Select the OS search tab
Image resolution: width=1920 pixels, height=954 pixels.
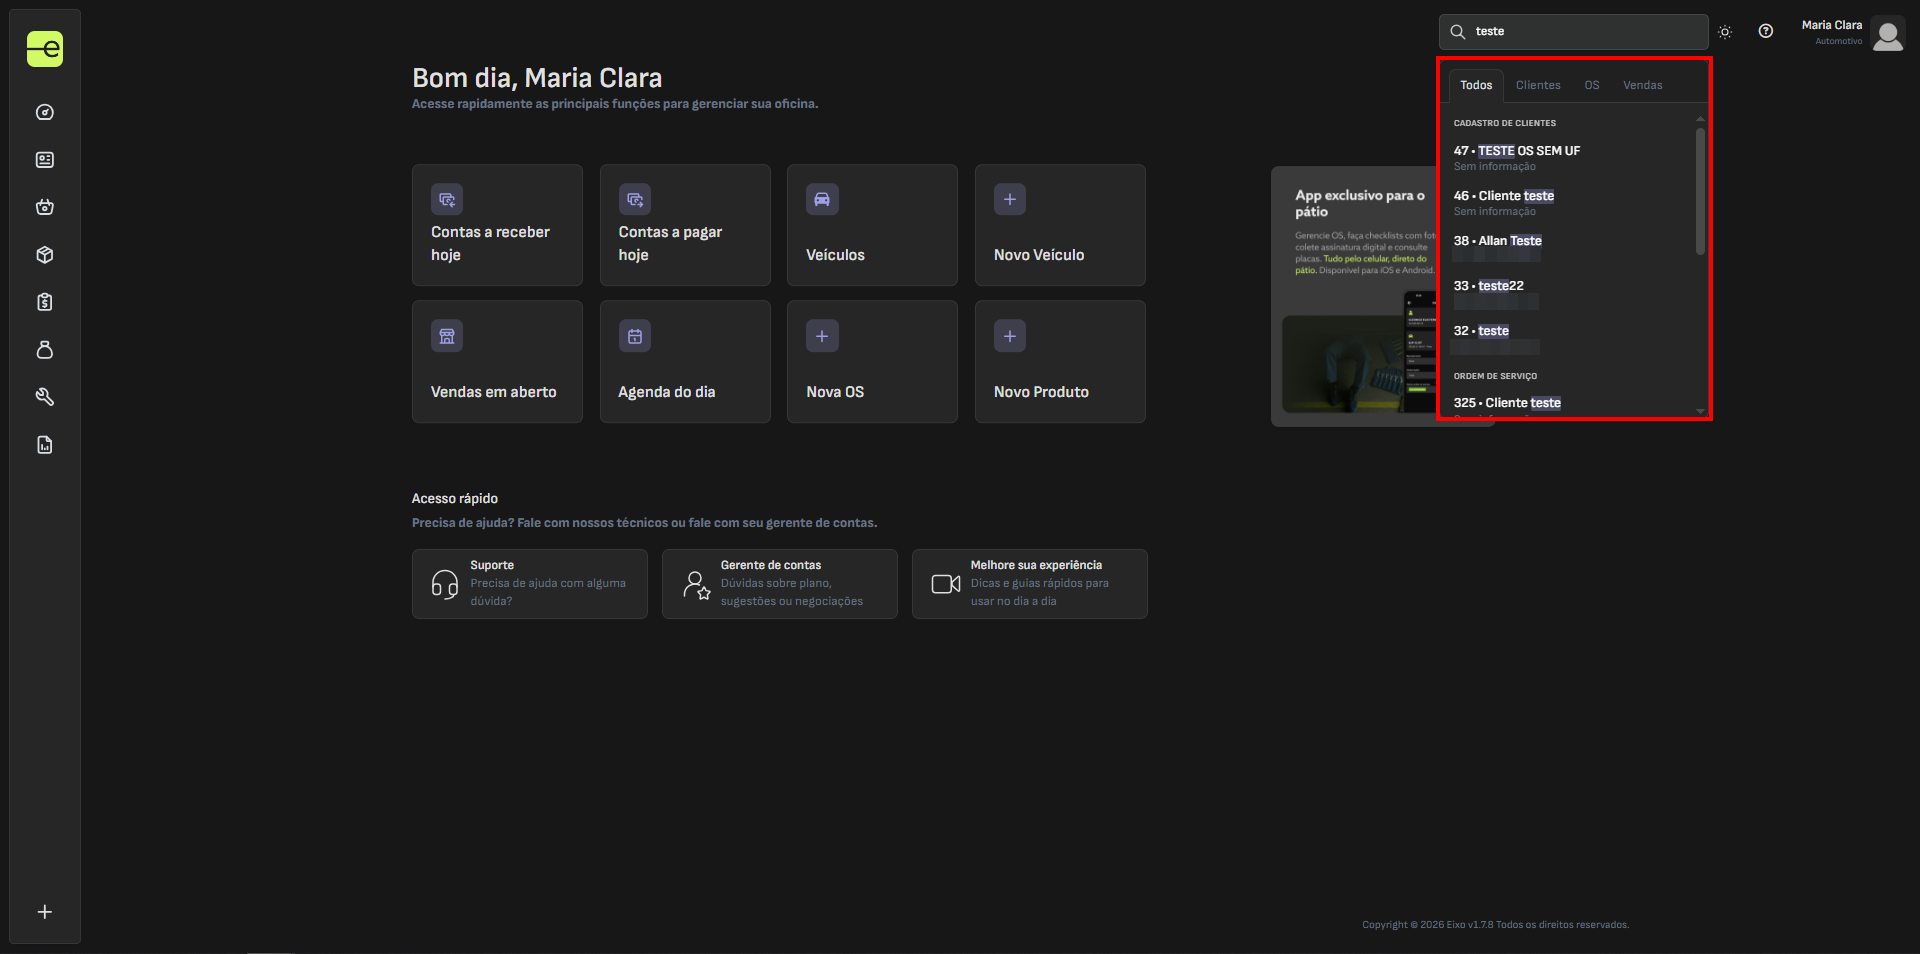pos(1591,85)
